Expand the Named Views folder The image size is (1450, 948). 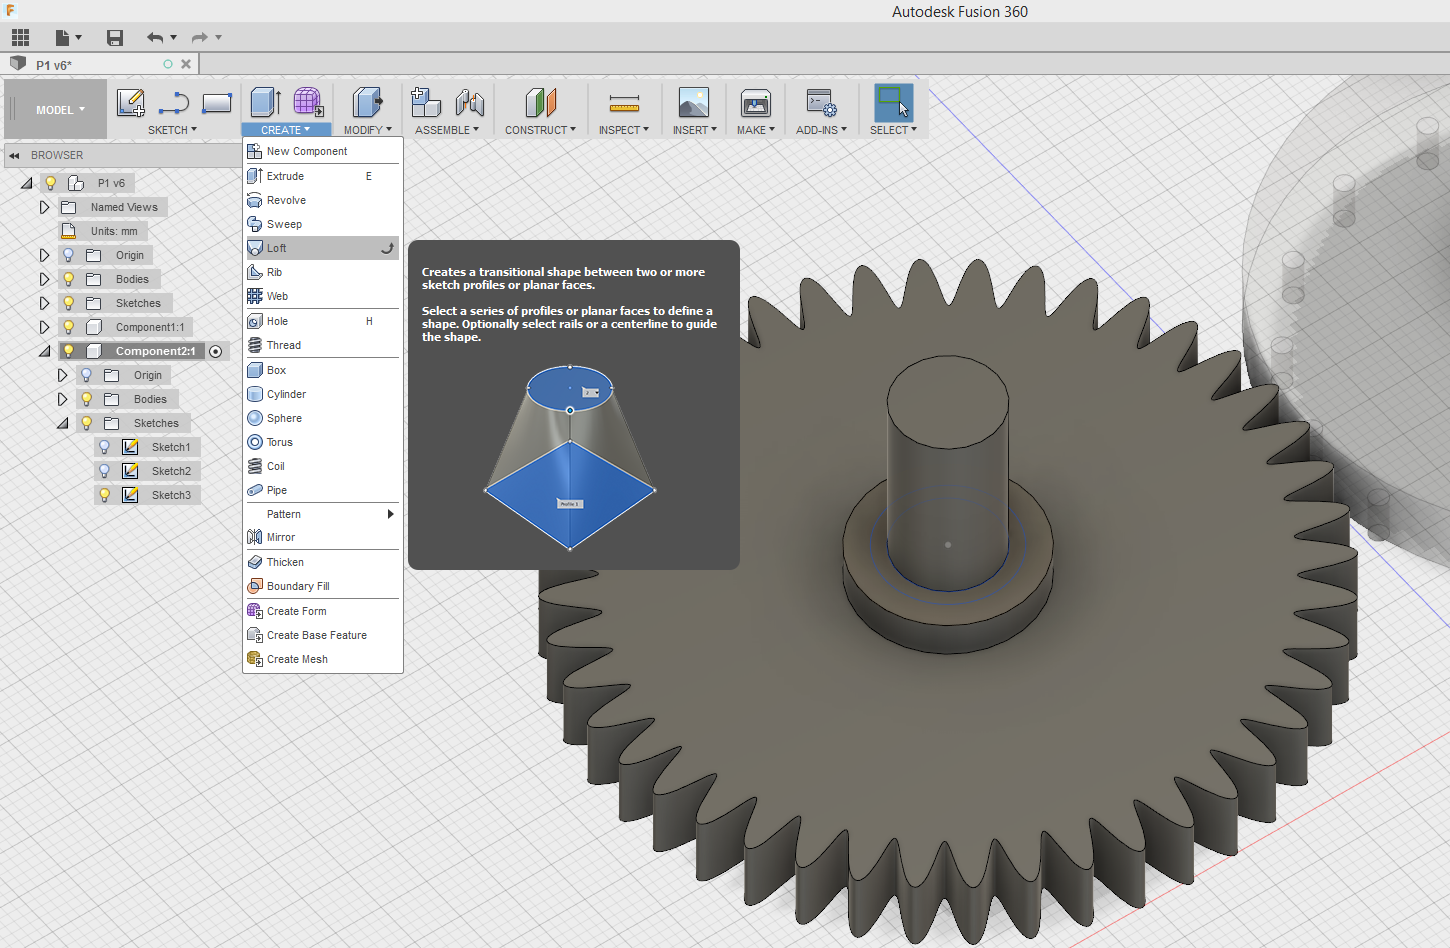44,207
